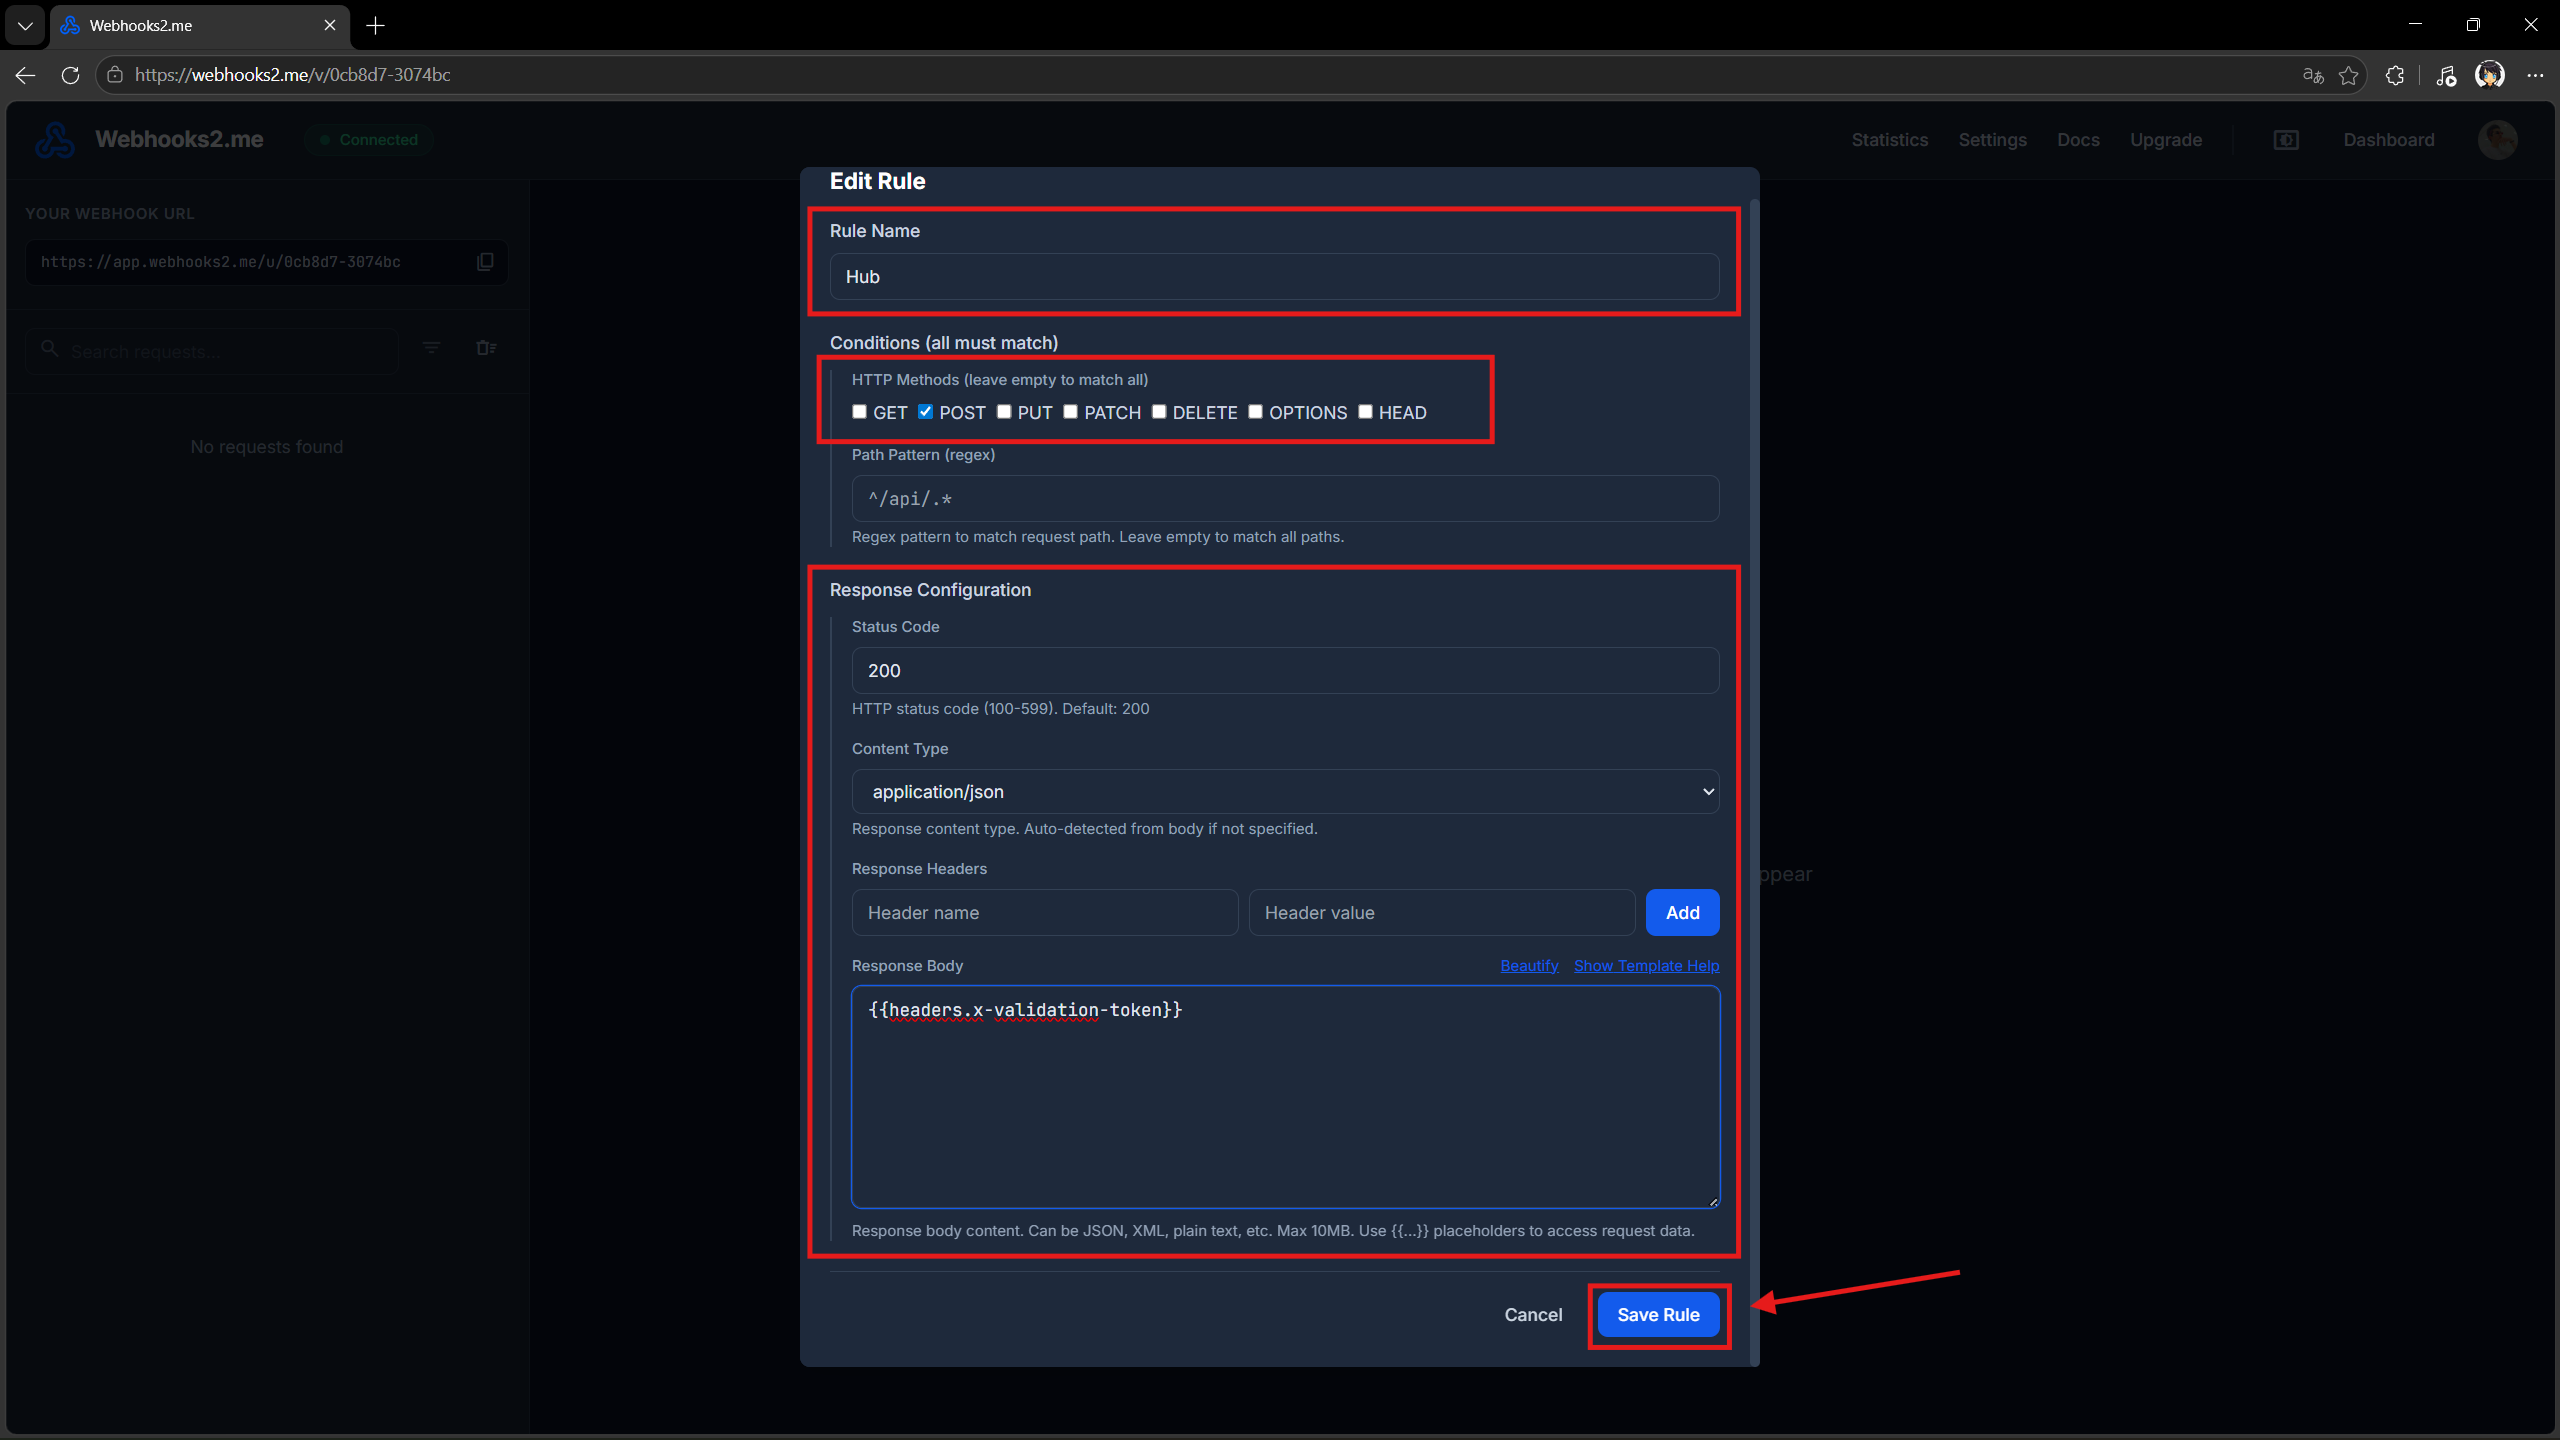Open the Upgrade menu item
This screenshot has width=2560, height=1440.
coord(2166,140)
